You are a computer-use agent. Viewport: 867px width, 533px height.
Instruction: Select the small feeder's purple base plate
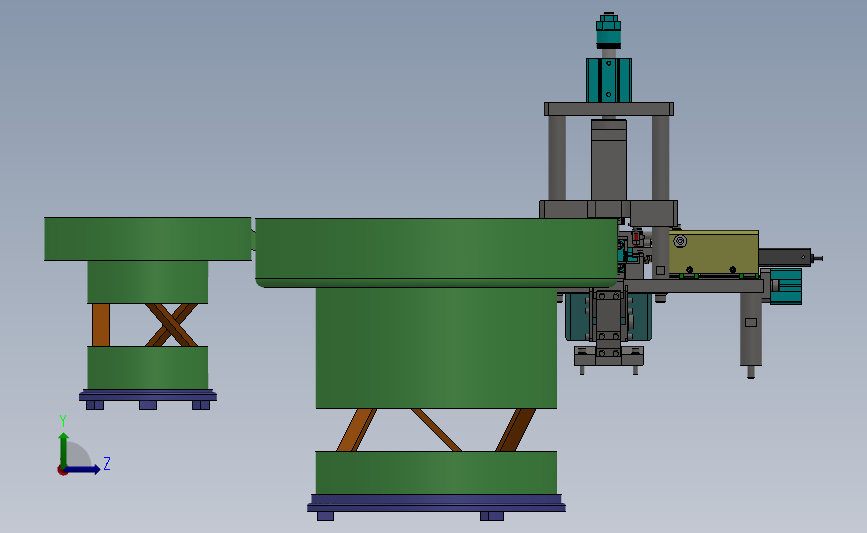(x=148, y=396)
